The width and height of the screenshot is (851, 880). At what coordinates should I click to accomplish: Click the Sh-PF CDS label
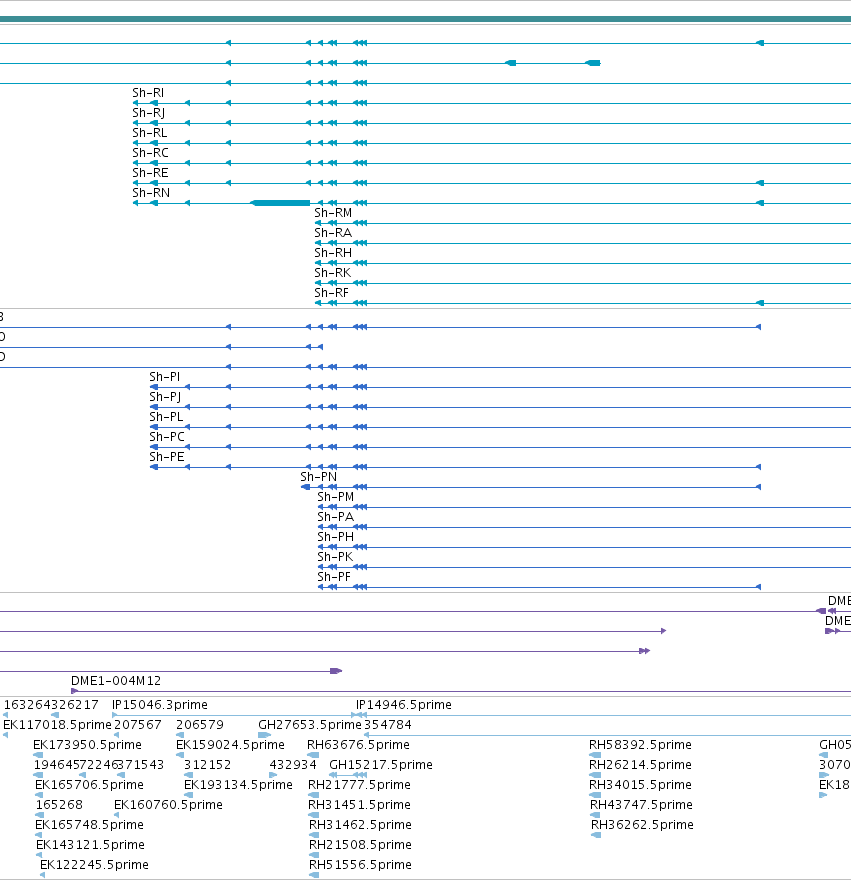tap(334, 577)
